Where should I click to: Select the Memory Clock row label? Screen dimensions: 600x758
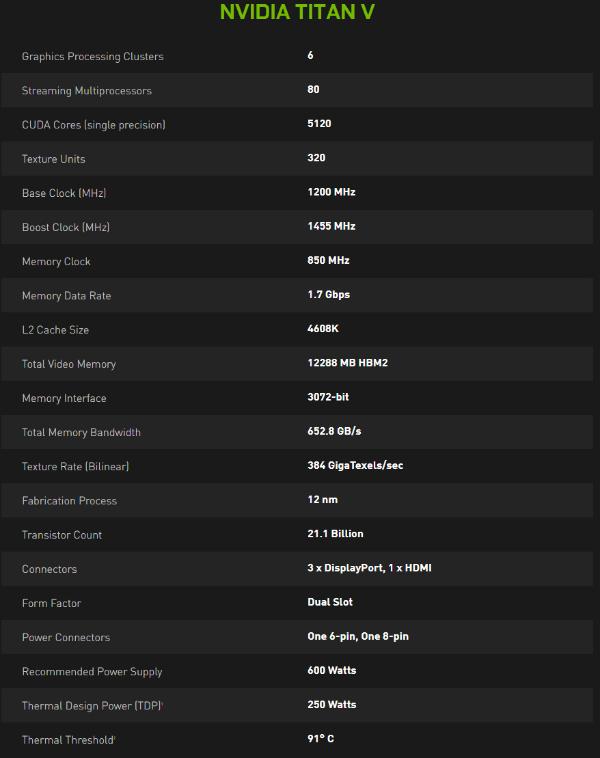coord(56,262)
